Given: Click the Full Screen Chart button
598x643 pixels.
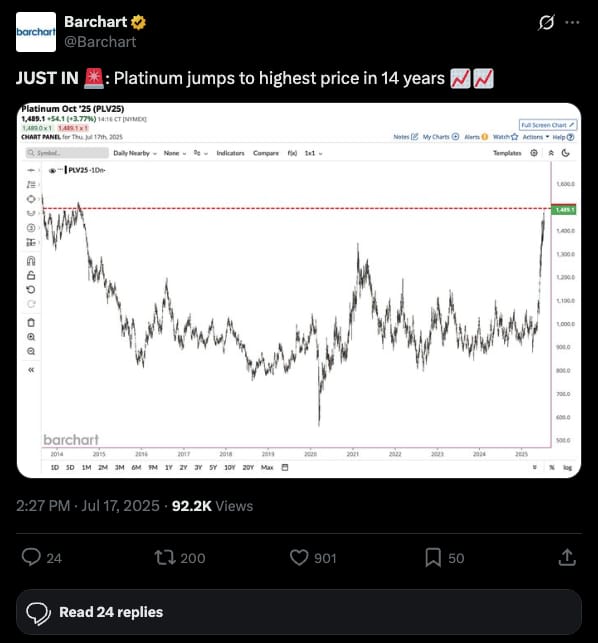Looking at the screenshot, I should 548,125.
